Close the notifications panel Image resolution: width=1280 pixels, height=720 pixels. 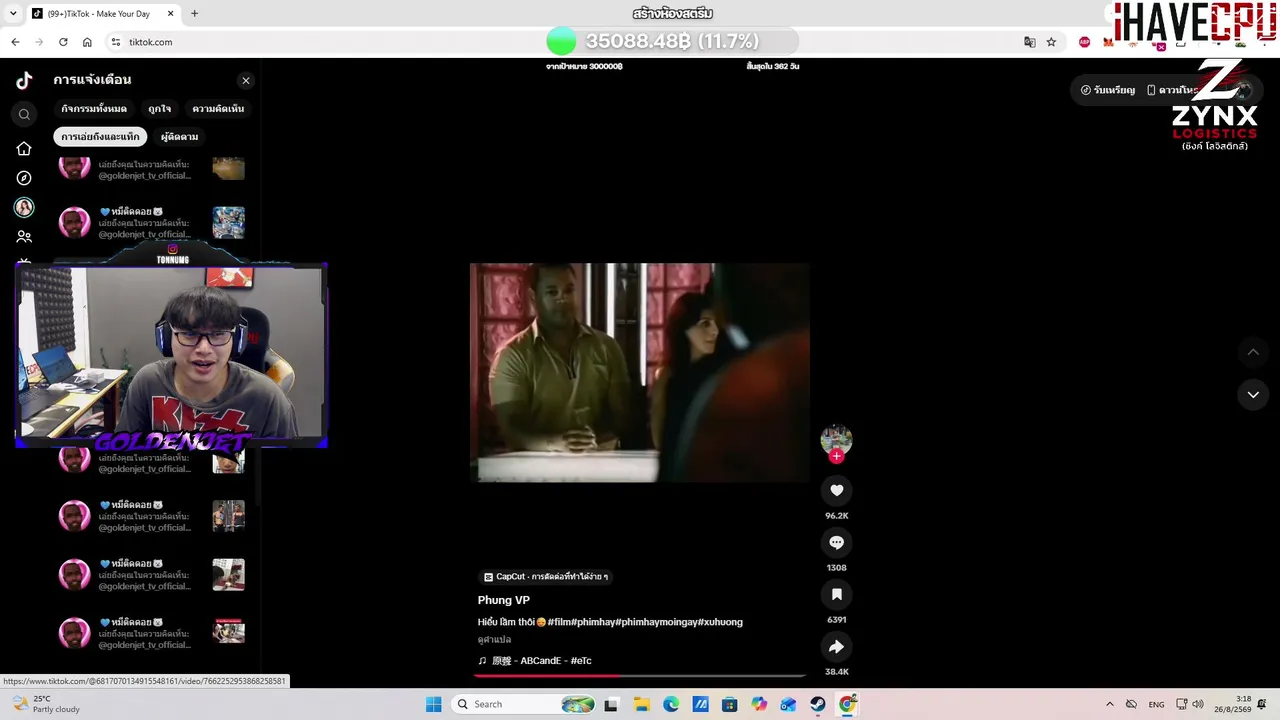[246, 81]
